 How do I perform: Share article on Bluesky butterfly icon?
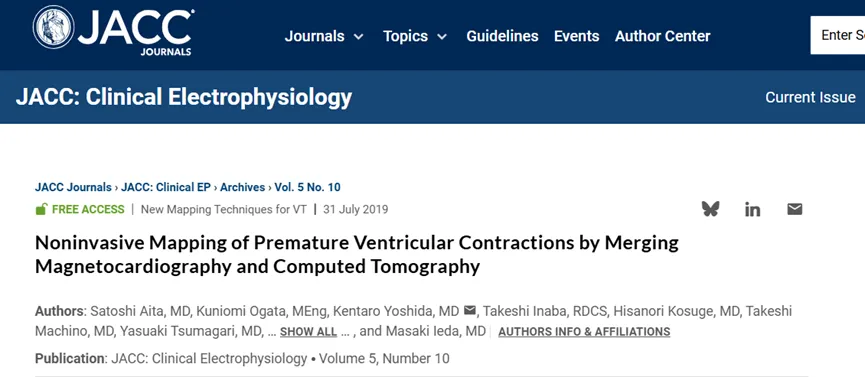pyautogui.click(x=710, y=209)
